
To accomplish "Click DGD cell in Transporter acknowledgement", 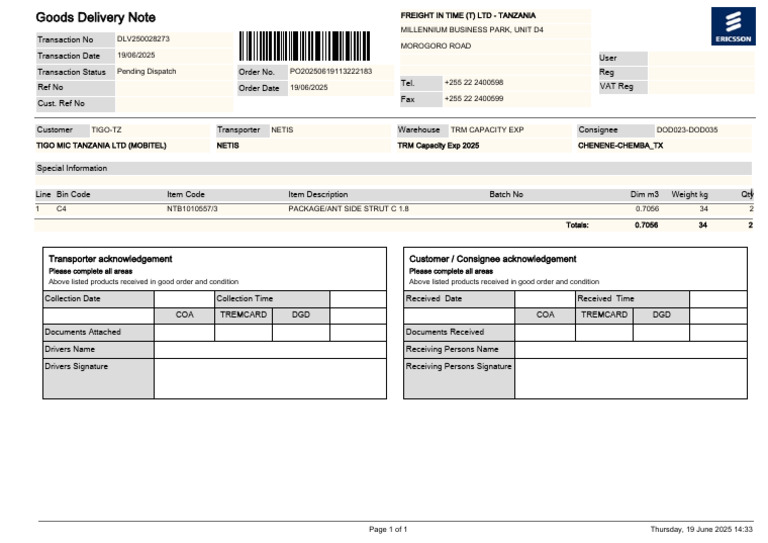I will click(x=301, y=315).
